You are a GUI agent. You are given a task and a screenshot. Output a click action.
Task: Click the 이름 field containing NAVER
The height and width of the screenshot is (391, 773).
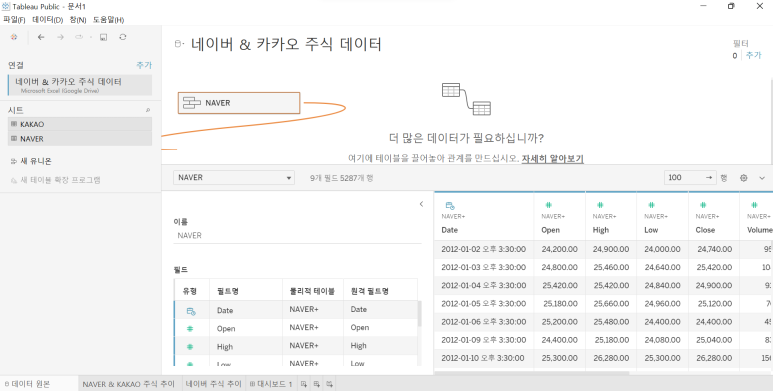(297, 236)
